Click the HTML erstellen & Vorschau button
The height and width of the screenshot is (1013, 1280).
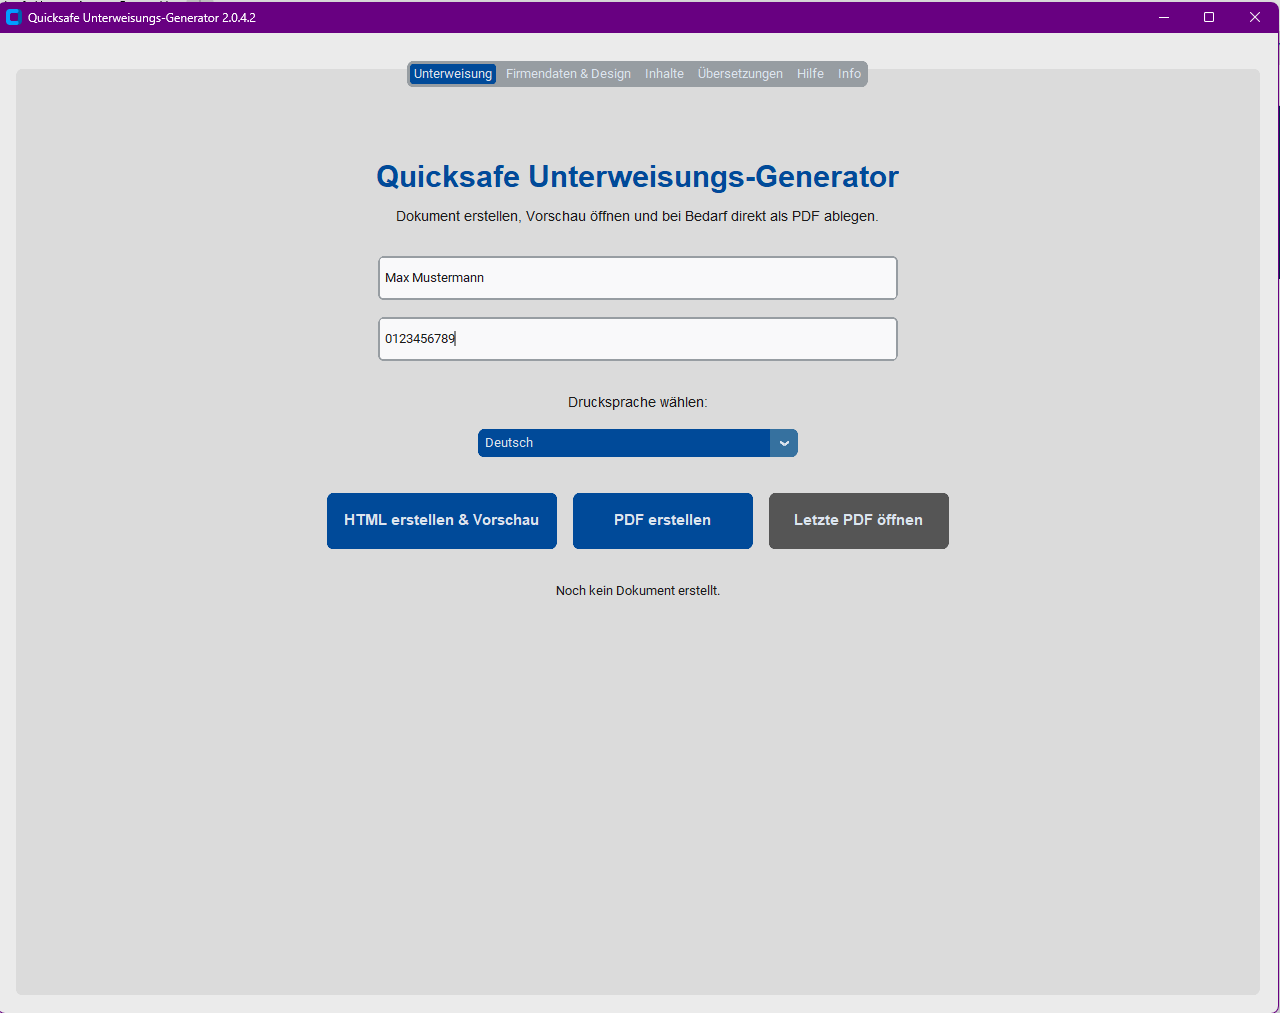(x=441, y=520)
